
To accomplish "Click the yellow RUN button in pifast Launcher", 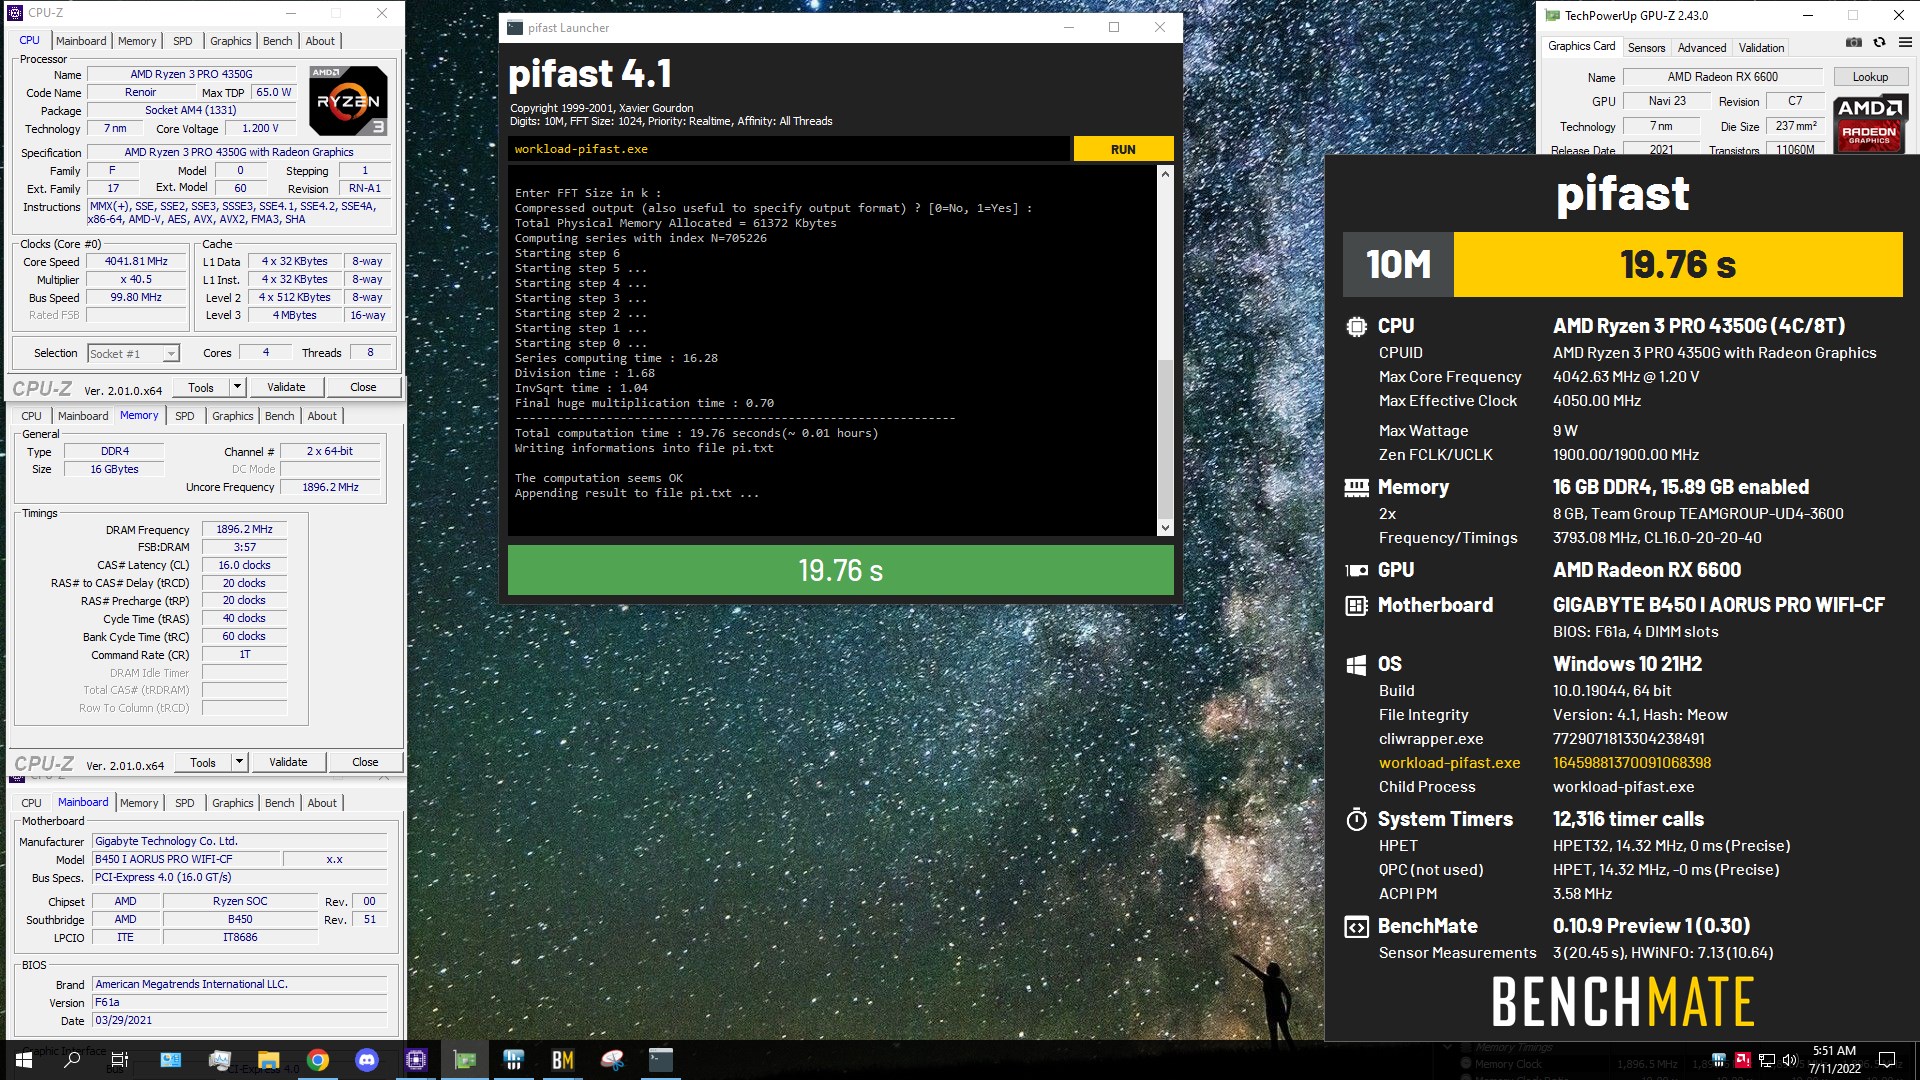I will coord(1123,149).
